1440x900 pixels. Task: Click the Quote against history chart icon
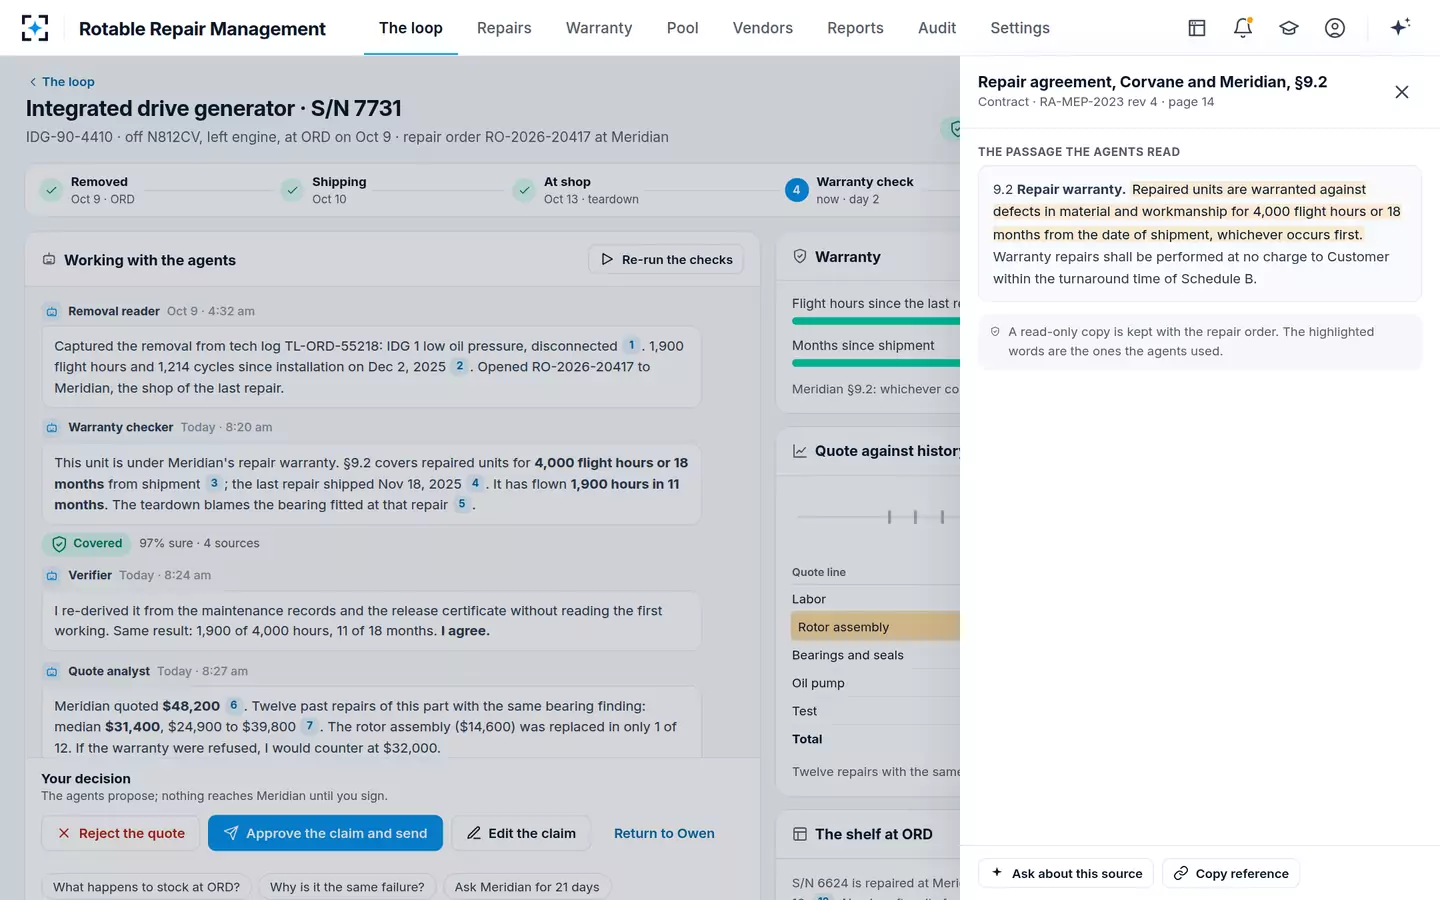point(800,451)
